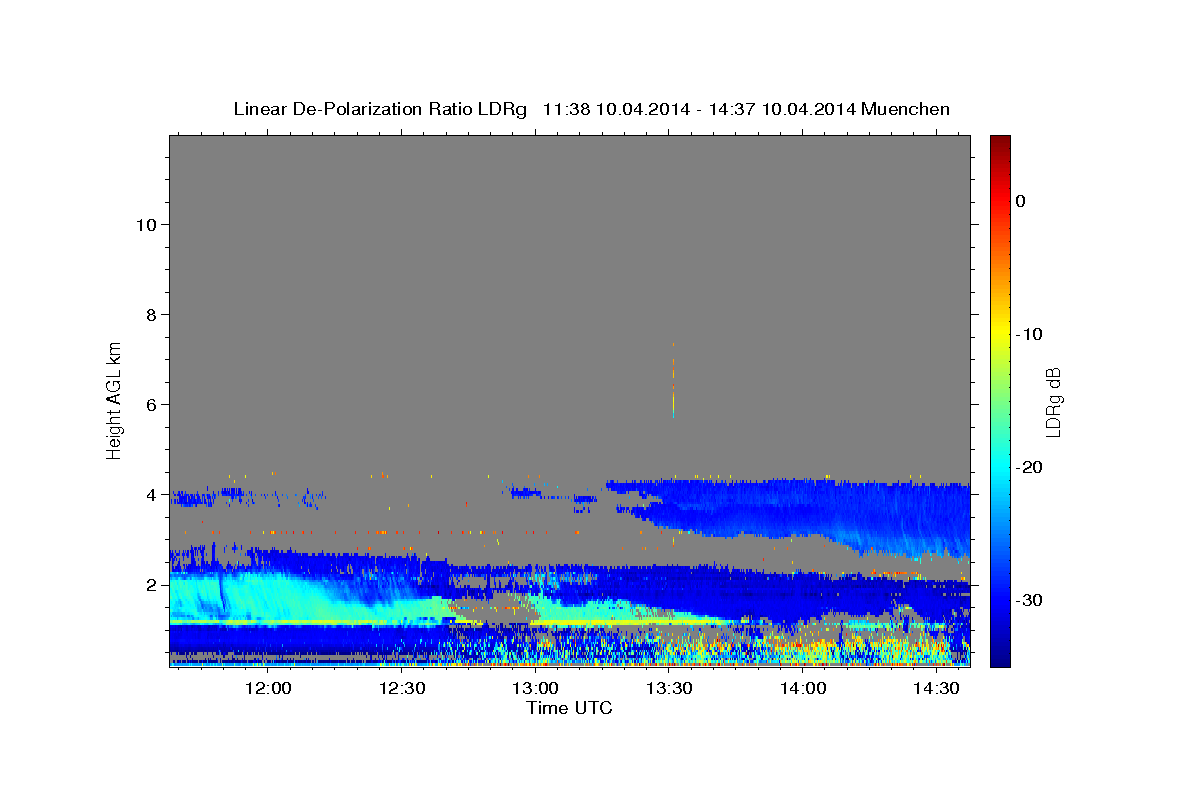Click the colorbar value '-20'

pyautogui.click(x=1027, y=467)
